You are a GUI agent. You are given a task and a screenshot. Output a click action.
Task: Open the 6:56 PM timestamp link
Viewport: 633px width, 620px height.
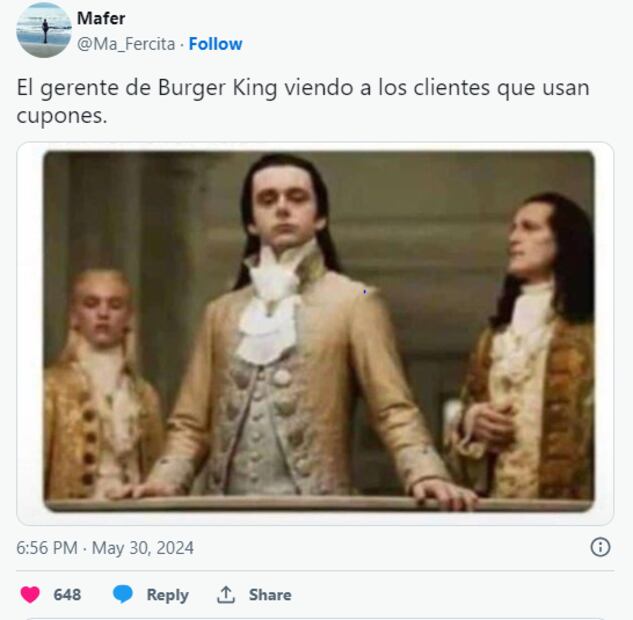coord(47,548)
